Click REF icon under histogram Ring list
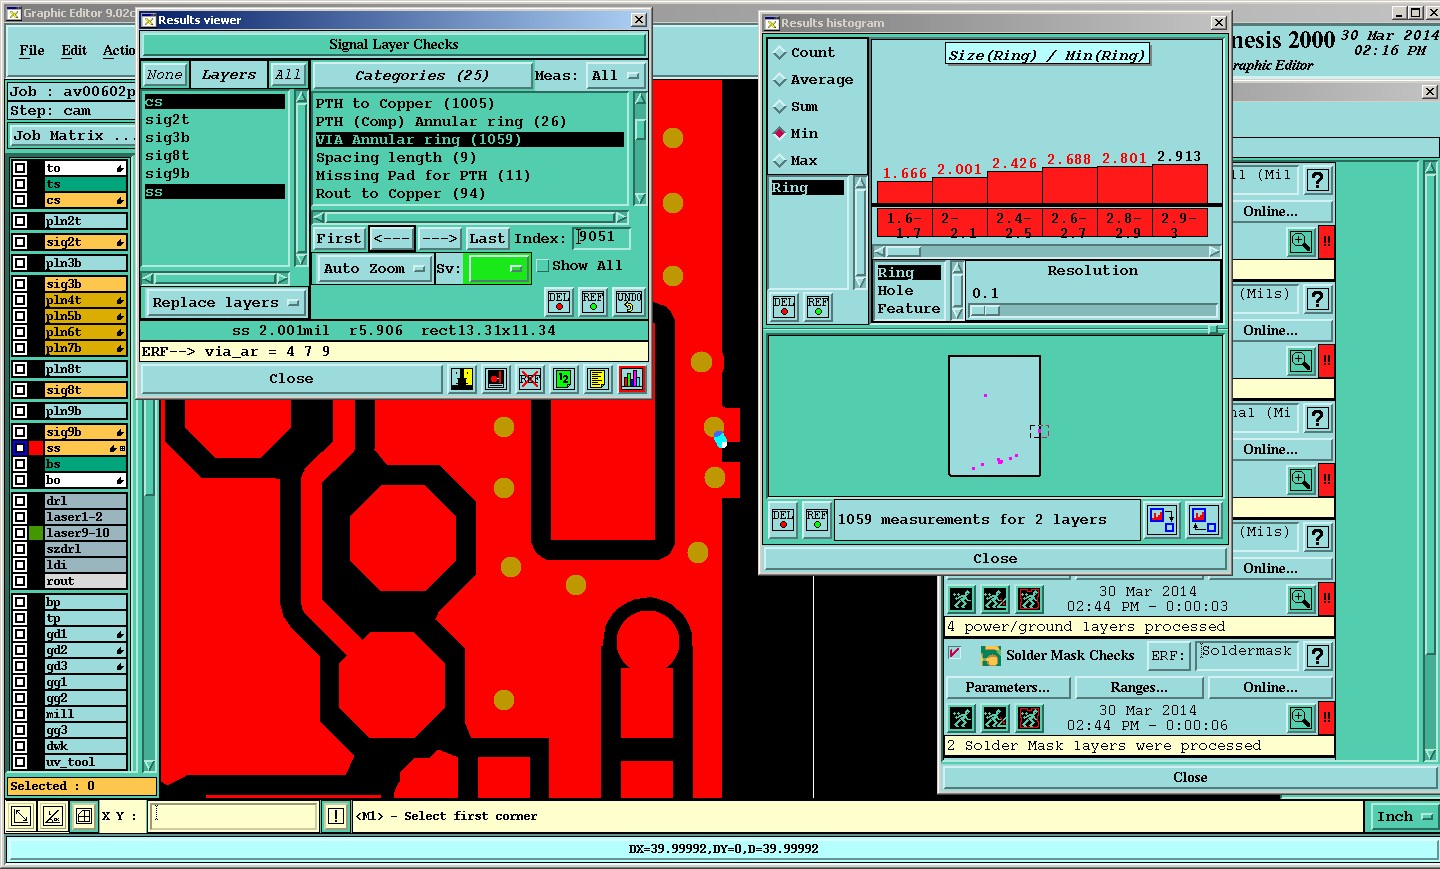Image resolution: width=1440 pixels, height=869 pixels. [818, 307]
